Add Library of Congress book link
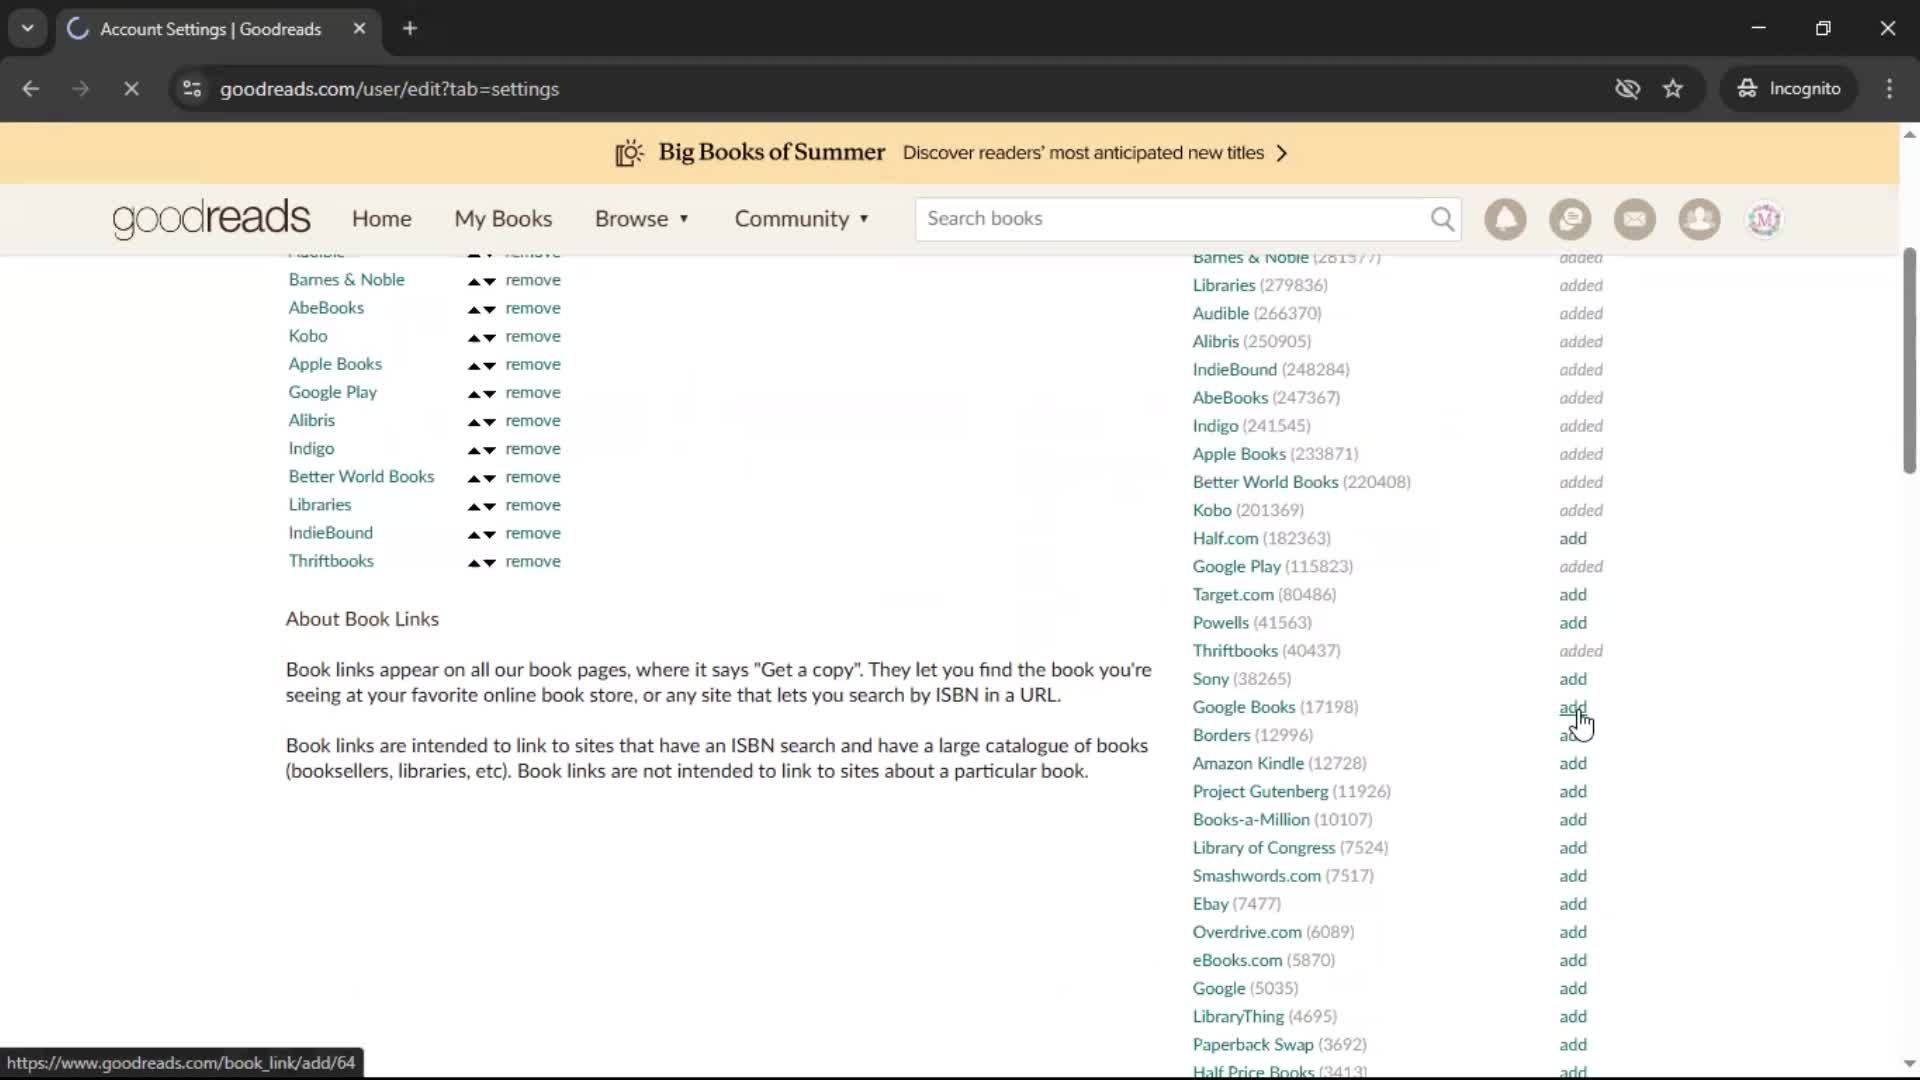 1573,848
